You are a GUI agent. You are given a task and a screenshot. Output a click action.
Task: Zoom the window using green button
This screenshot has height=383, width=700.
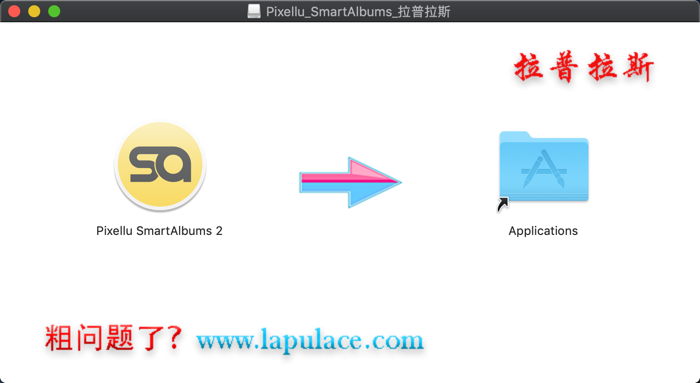click(x=54, y=11)
